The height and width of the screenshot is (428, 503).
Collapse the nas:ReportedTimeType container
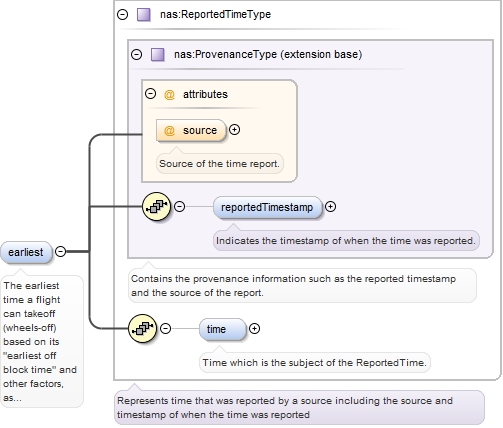tap(123, 14)
